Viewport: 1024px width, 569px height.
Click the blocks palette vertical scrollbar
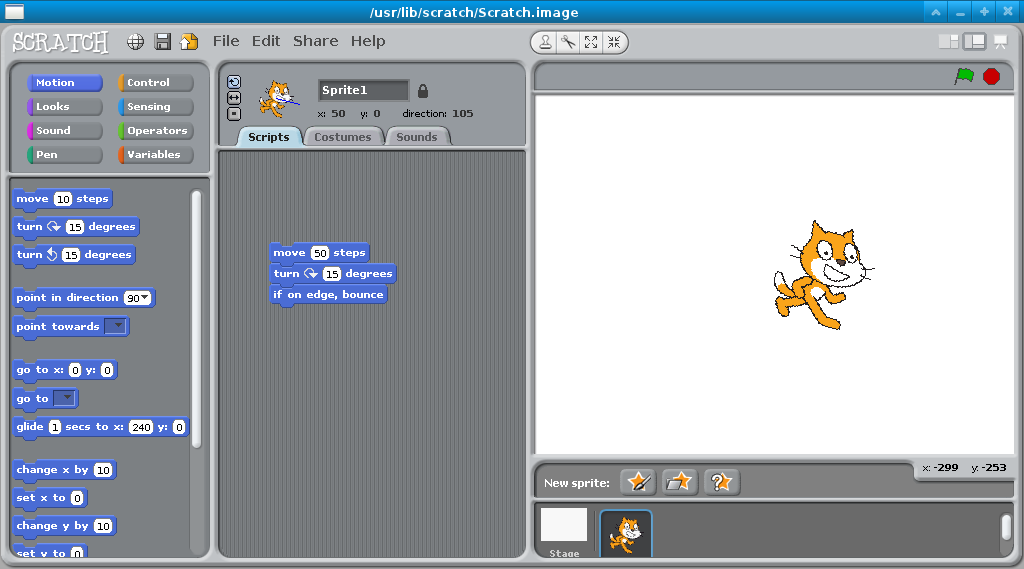click(x=196, y=319)
